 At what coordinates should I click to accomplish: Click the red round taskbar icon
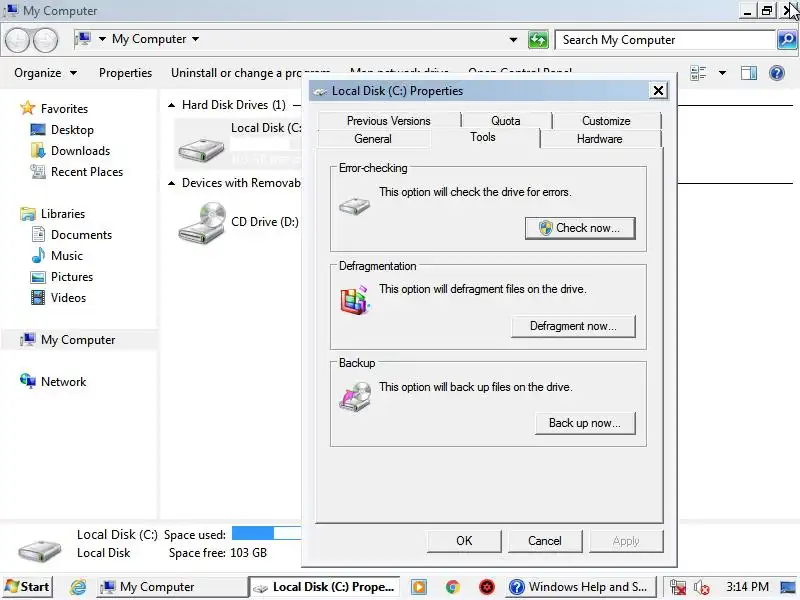coord(487,587)
